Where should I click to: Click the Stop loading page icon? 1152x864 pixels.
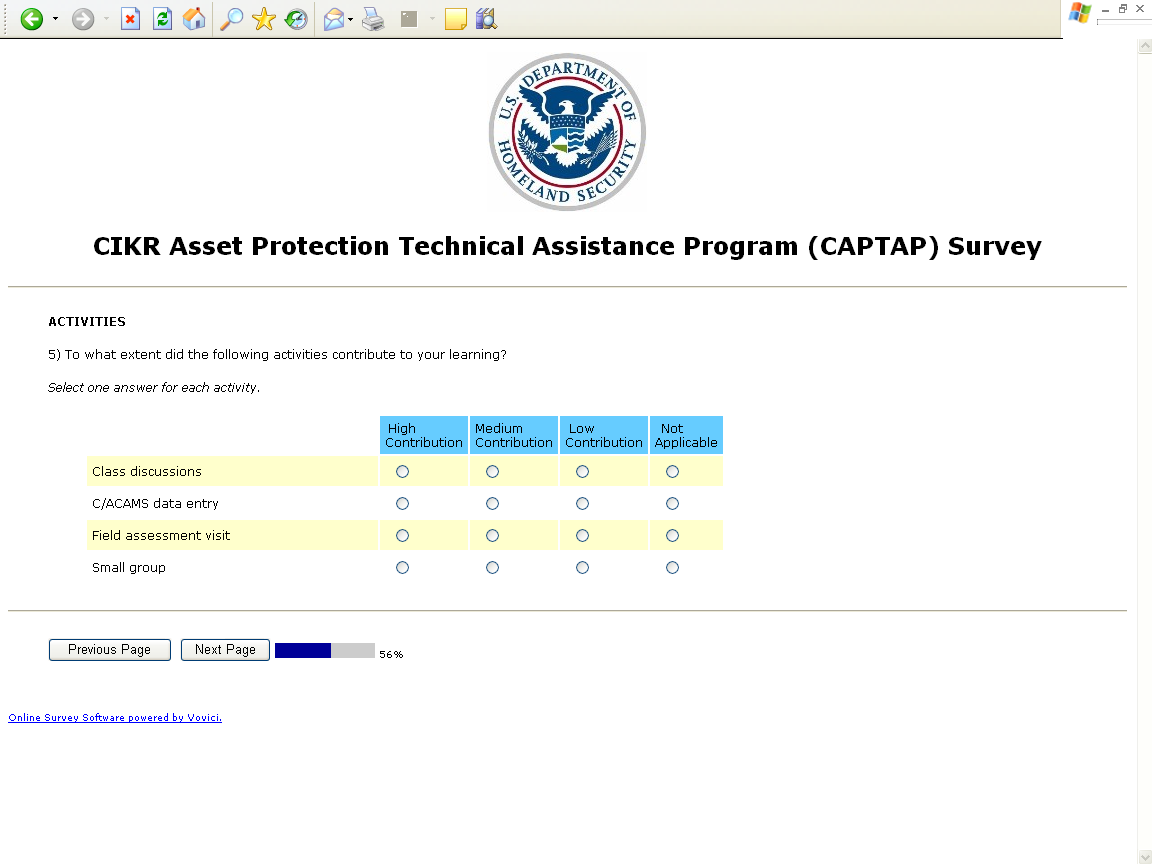130,19
